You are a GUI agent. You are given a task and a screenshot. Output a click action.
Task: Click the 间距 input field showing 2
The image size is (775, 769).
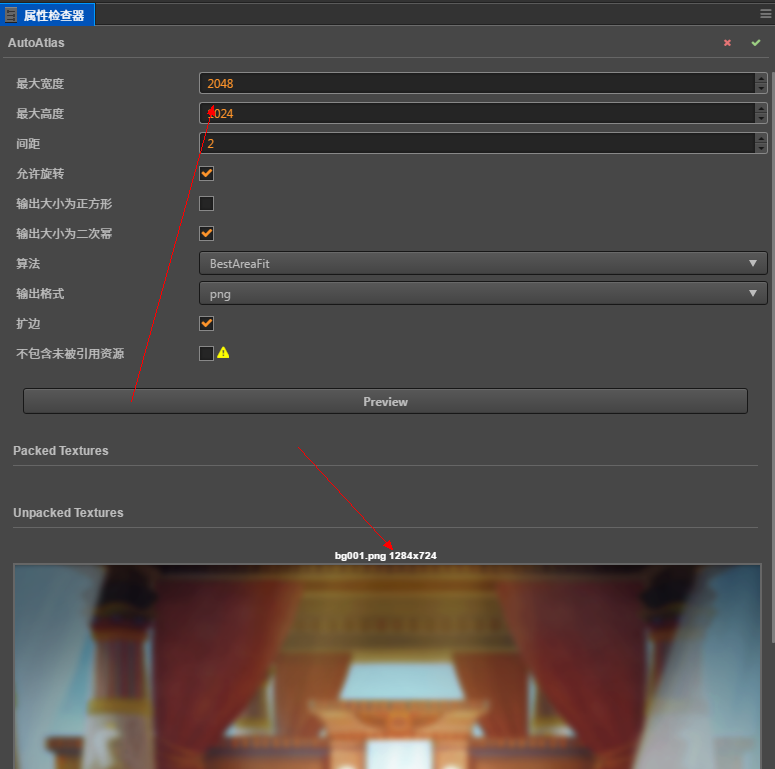pos(477,143)
